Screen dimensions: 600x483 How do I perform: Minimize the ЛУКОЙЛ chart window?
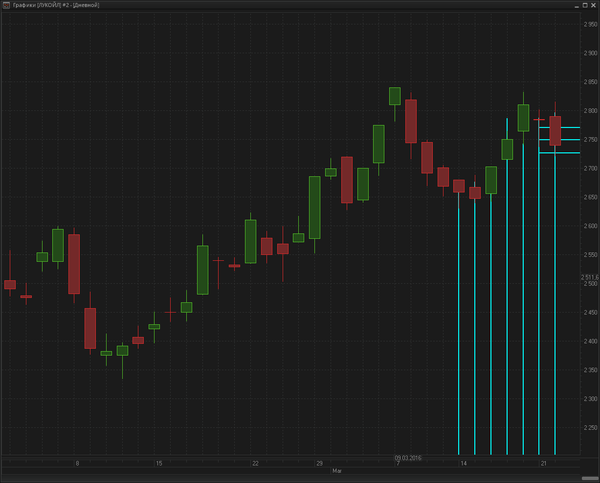(577, 5)
